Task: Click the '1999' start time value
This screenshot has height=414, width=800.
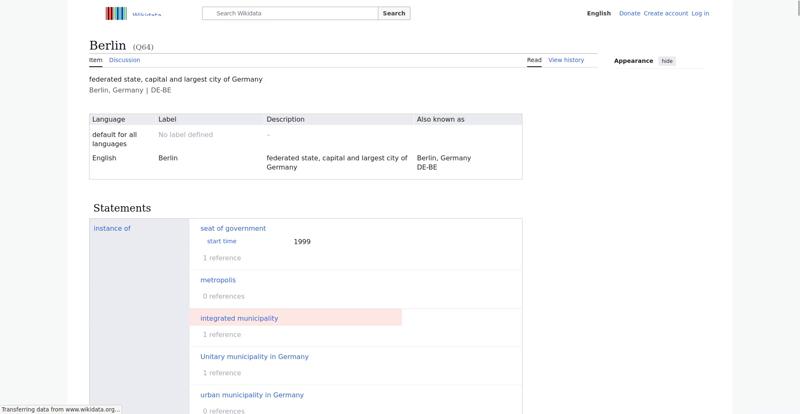Action: tap(302, 242)
